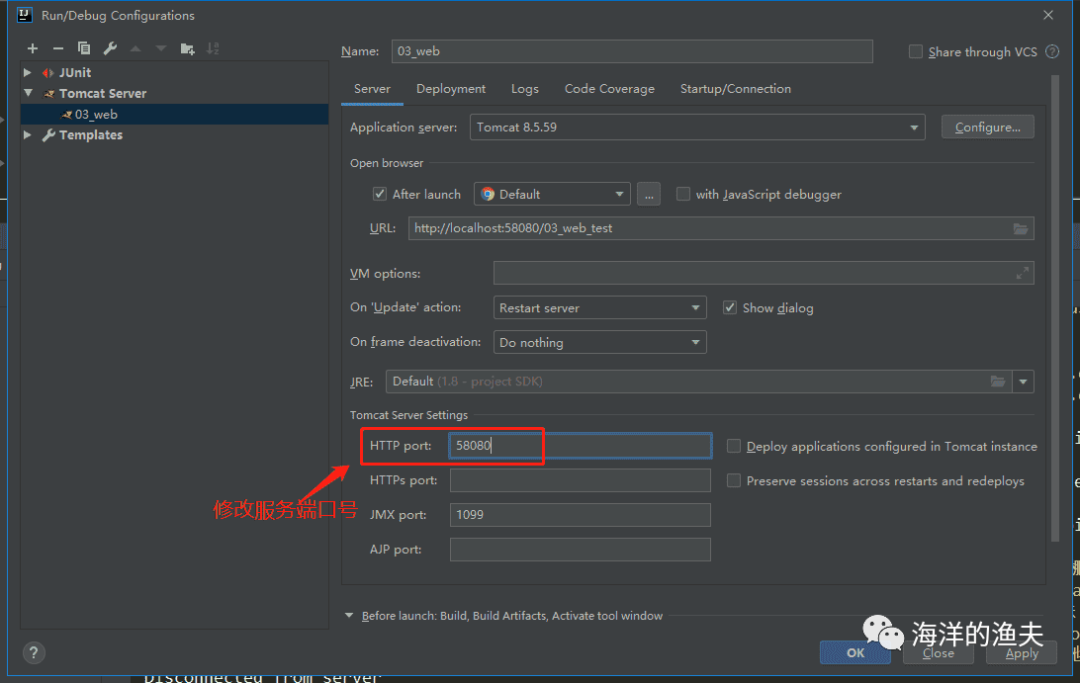The width and height of the screenshot is (1080, 683).
Task: Select the 03_web configuration in tree
Action: pos(174,114)
